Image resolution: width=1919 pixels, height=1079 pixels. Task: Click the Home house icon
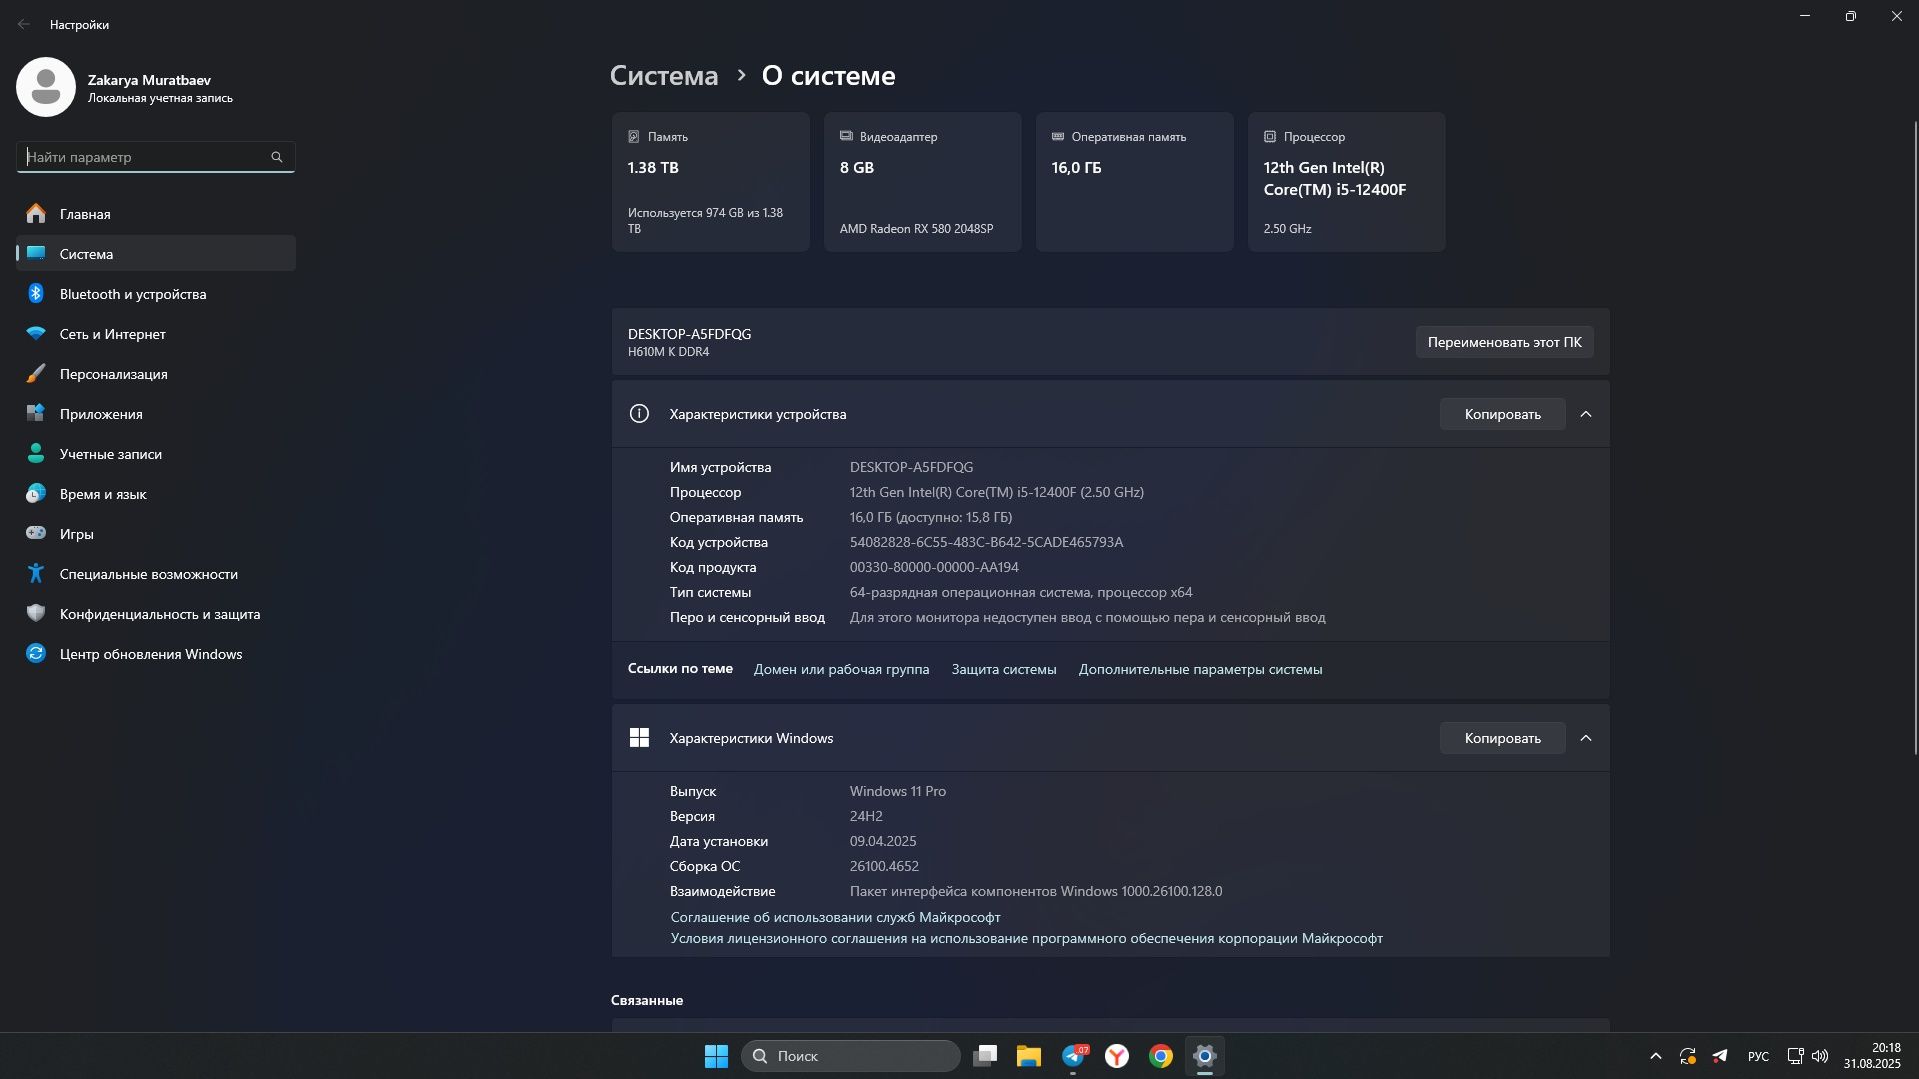36,214
